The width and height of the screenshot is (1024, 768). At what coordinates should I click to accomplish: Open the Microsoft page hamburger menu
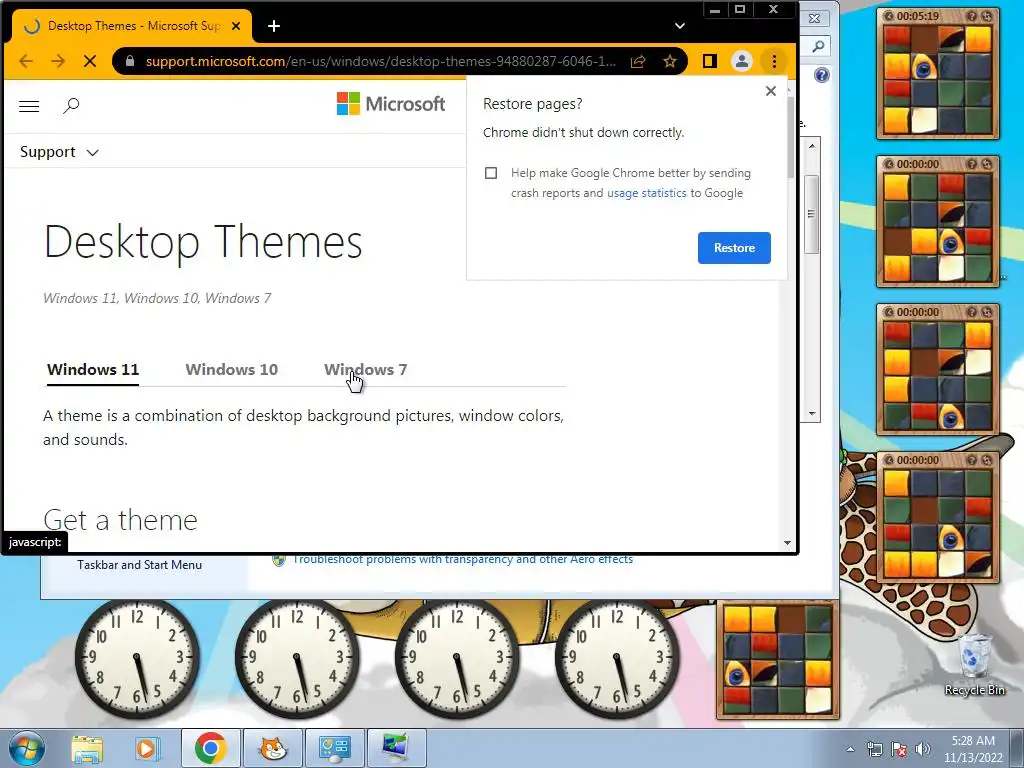(29, 106)
